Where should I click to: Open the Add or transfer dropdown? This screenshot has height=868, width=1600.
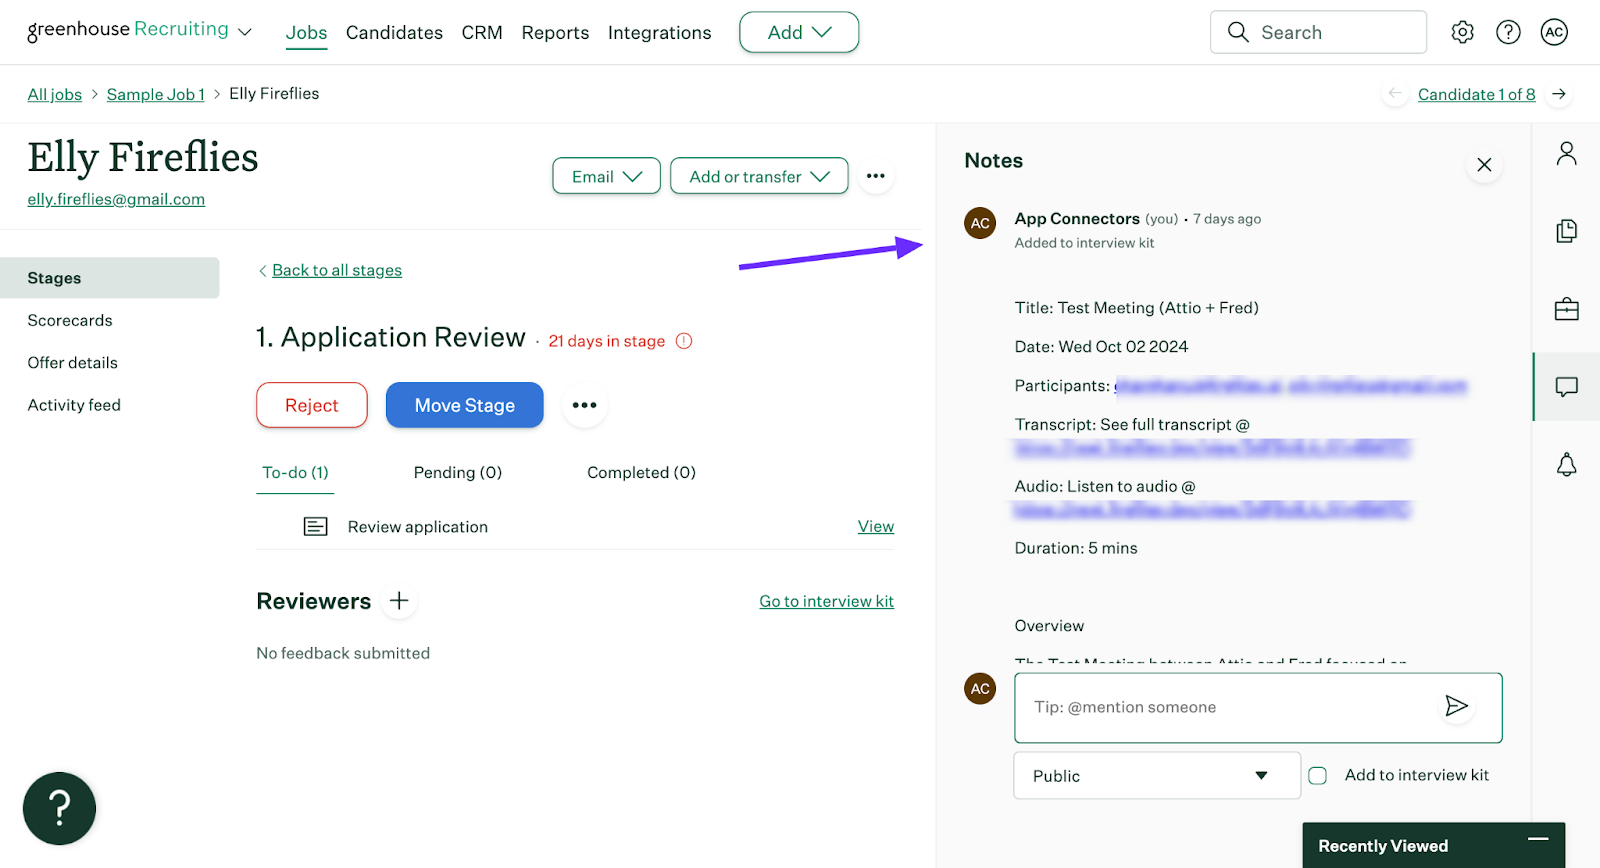(759, 176)
